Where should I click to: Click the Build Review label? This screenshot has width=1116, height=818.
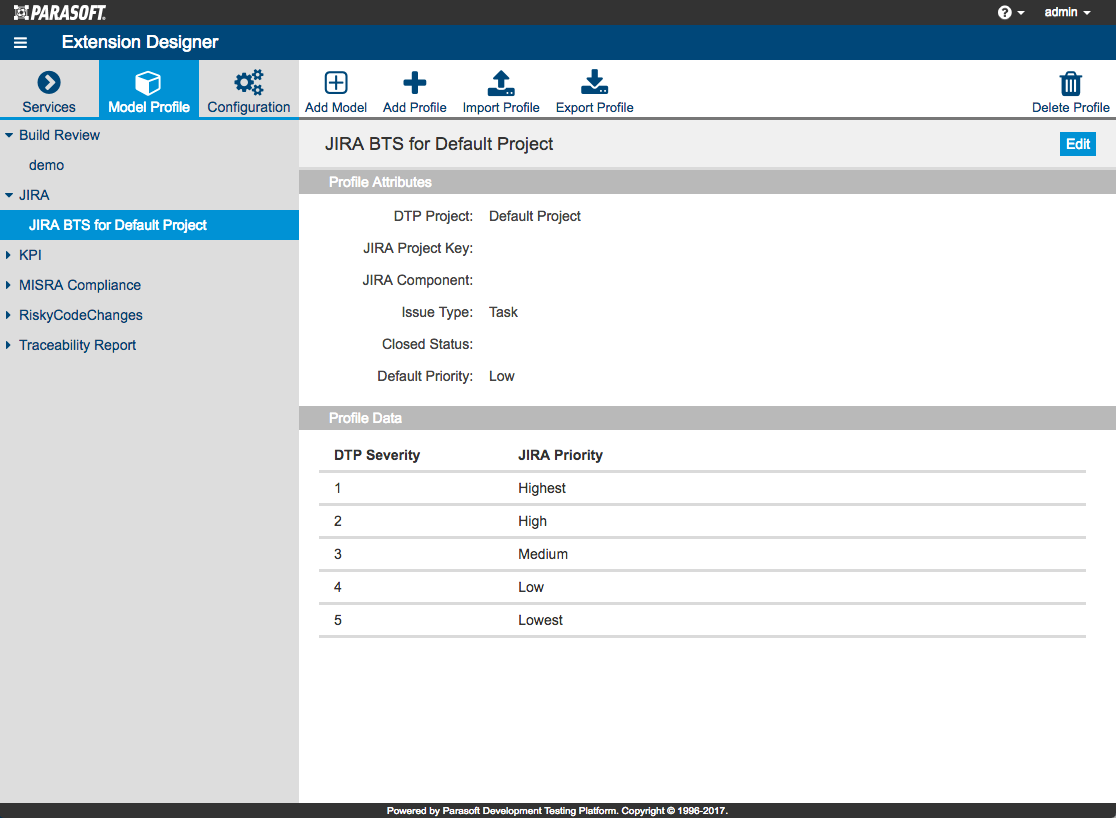point(59,135)
